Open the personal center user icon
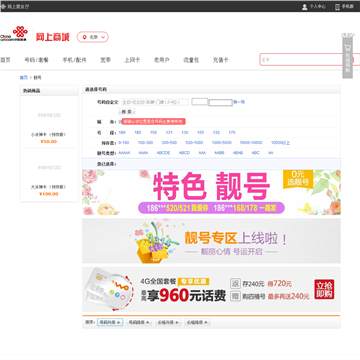 (304, 7)
